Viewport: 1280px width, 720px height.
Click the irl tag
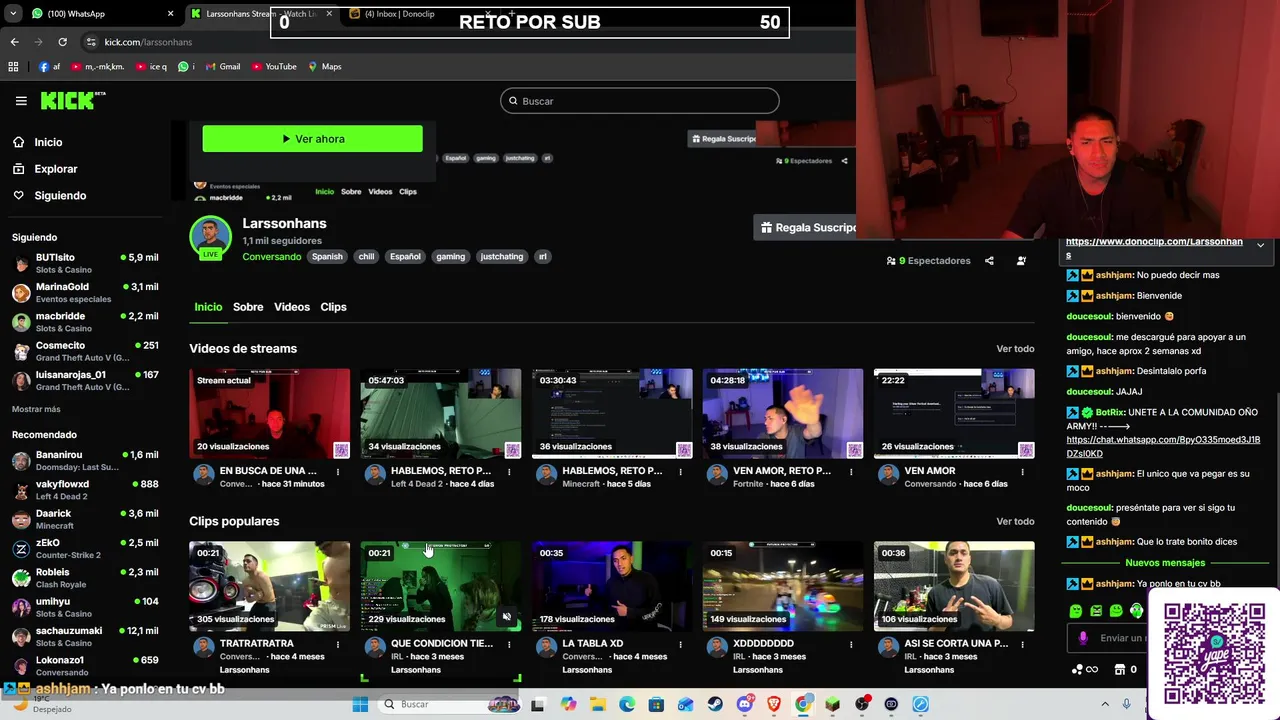coord(543,256)
